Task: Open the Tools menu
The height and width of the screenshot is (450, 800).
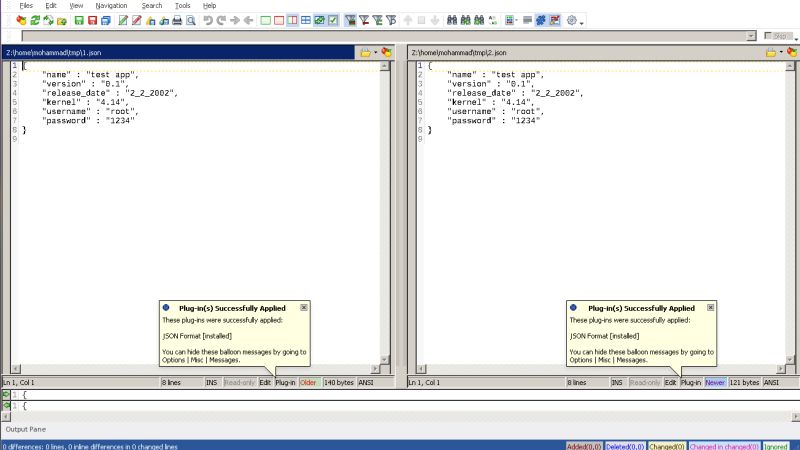Action: [x=182, y=6]
